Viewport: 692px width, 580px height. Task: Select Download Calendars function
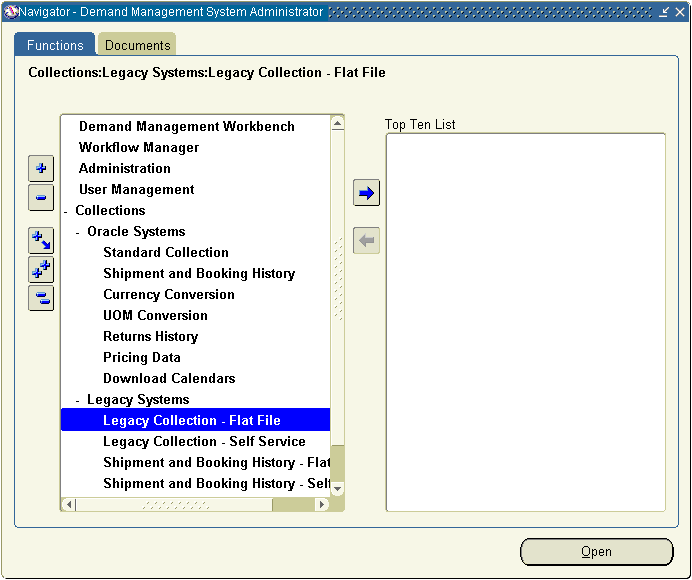click(169, 378)
